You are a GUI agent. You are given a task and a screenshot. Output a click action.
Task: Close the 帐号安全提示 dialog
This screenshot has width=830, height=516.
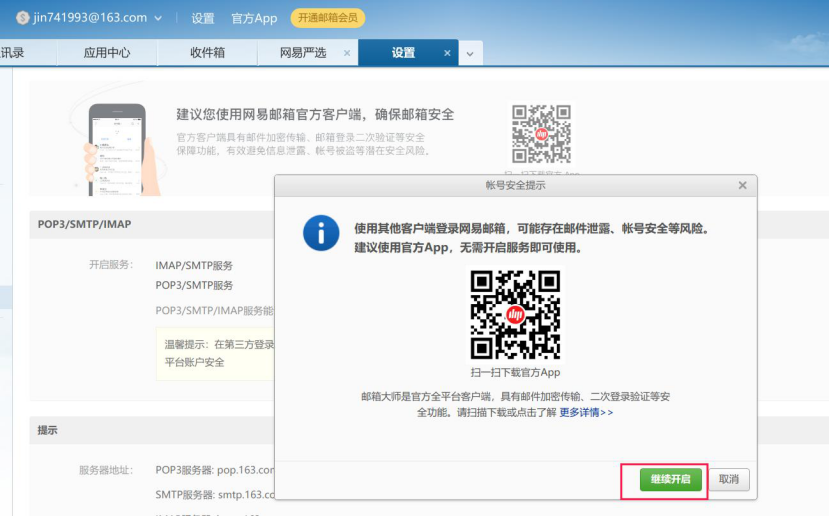[x=742, y=185]
